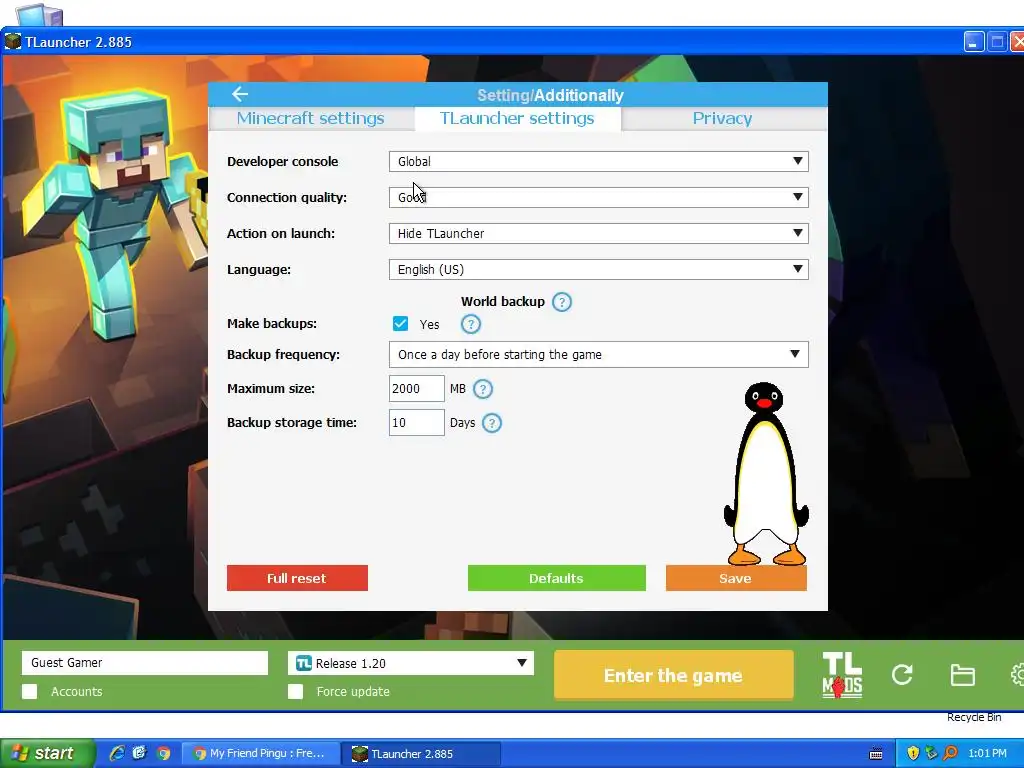Go back using the settings arrow
1024x768 pixels.
(240, 94)
